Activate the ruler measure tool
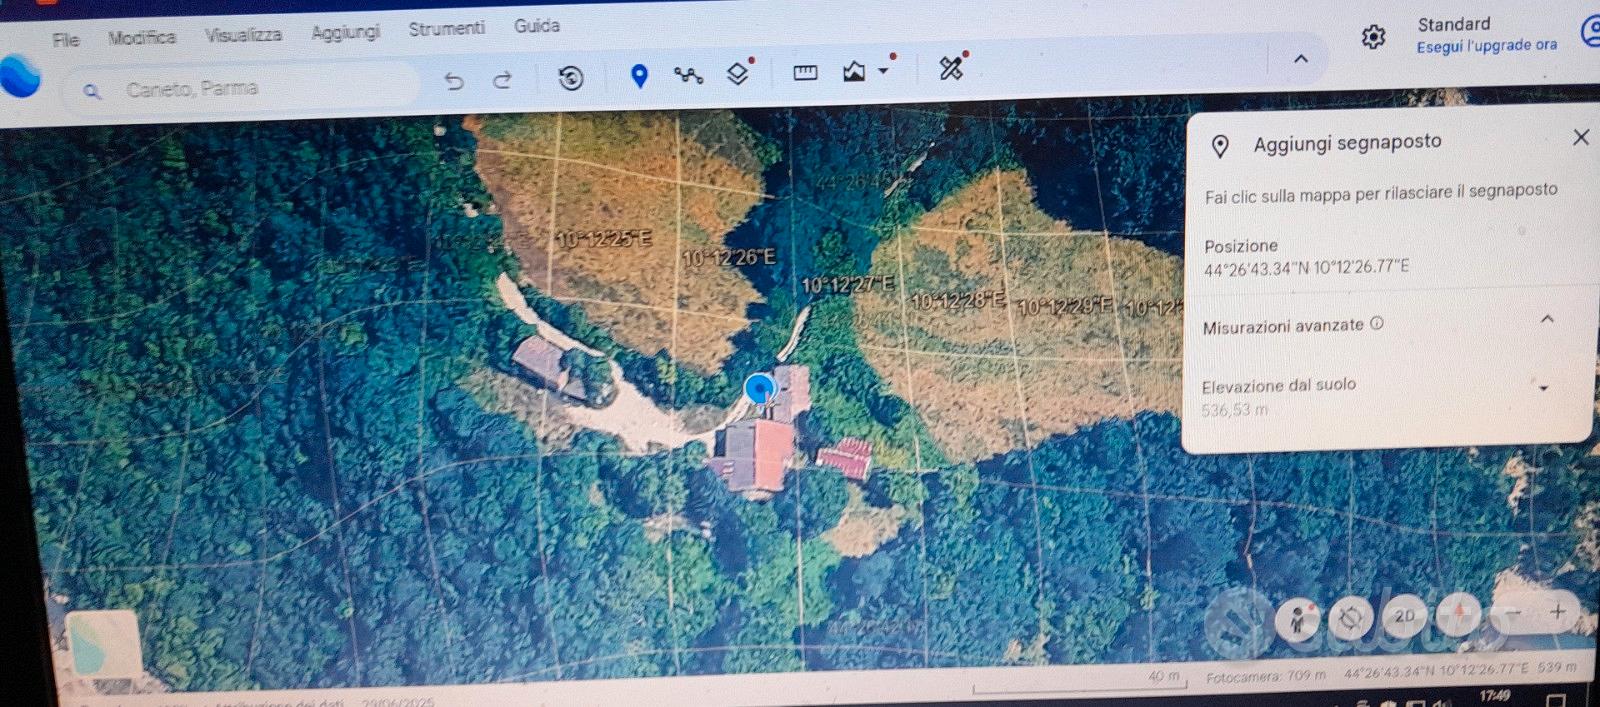Screen dimensions: 1600x707 pos(805,72)
